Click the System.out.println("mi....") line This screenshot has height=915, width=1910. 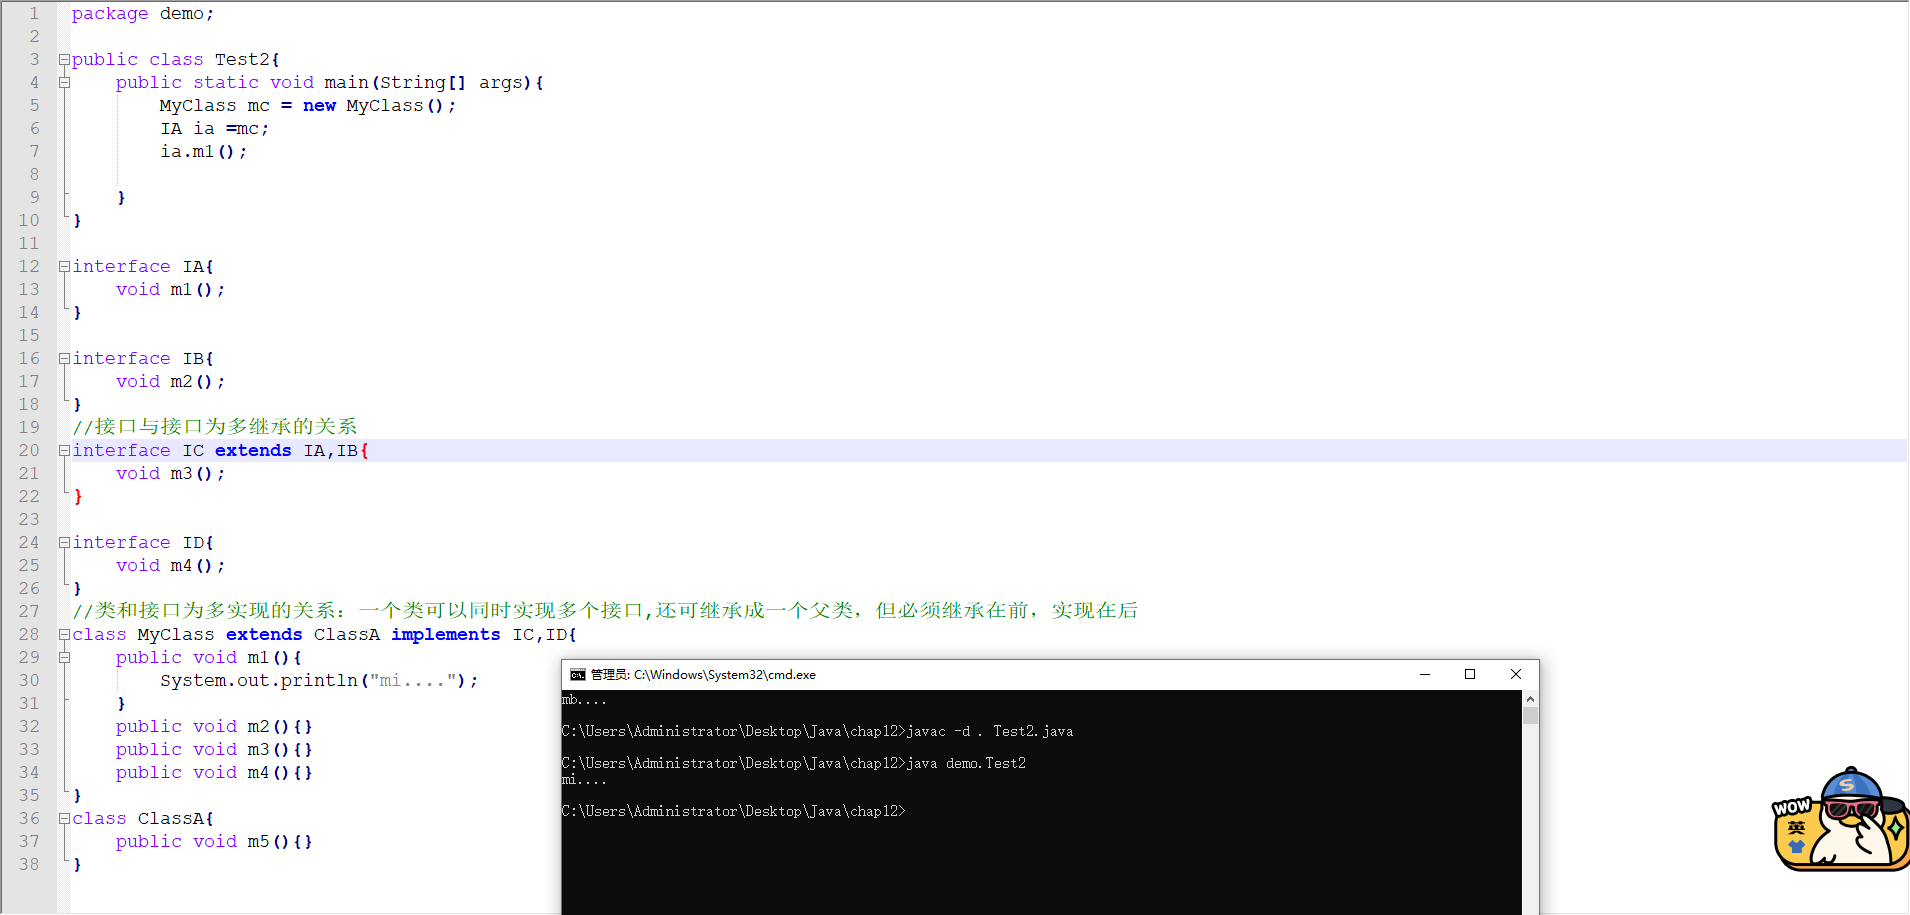pos(319,681)
